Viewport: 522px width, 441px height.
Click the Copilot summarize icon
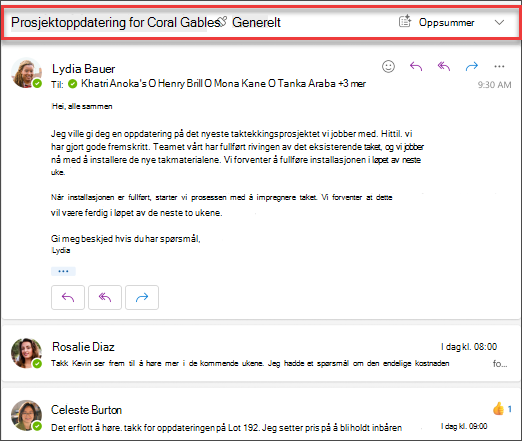pos(405,21)
